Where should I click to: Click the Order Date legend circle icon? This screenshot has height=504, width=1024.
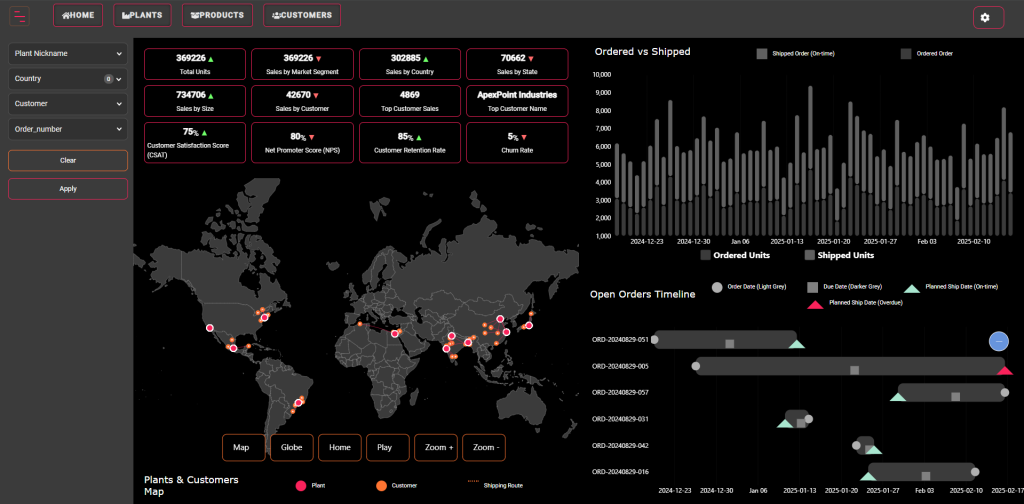tap(717, 287)
